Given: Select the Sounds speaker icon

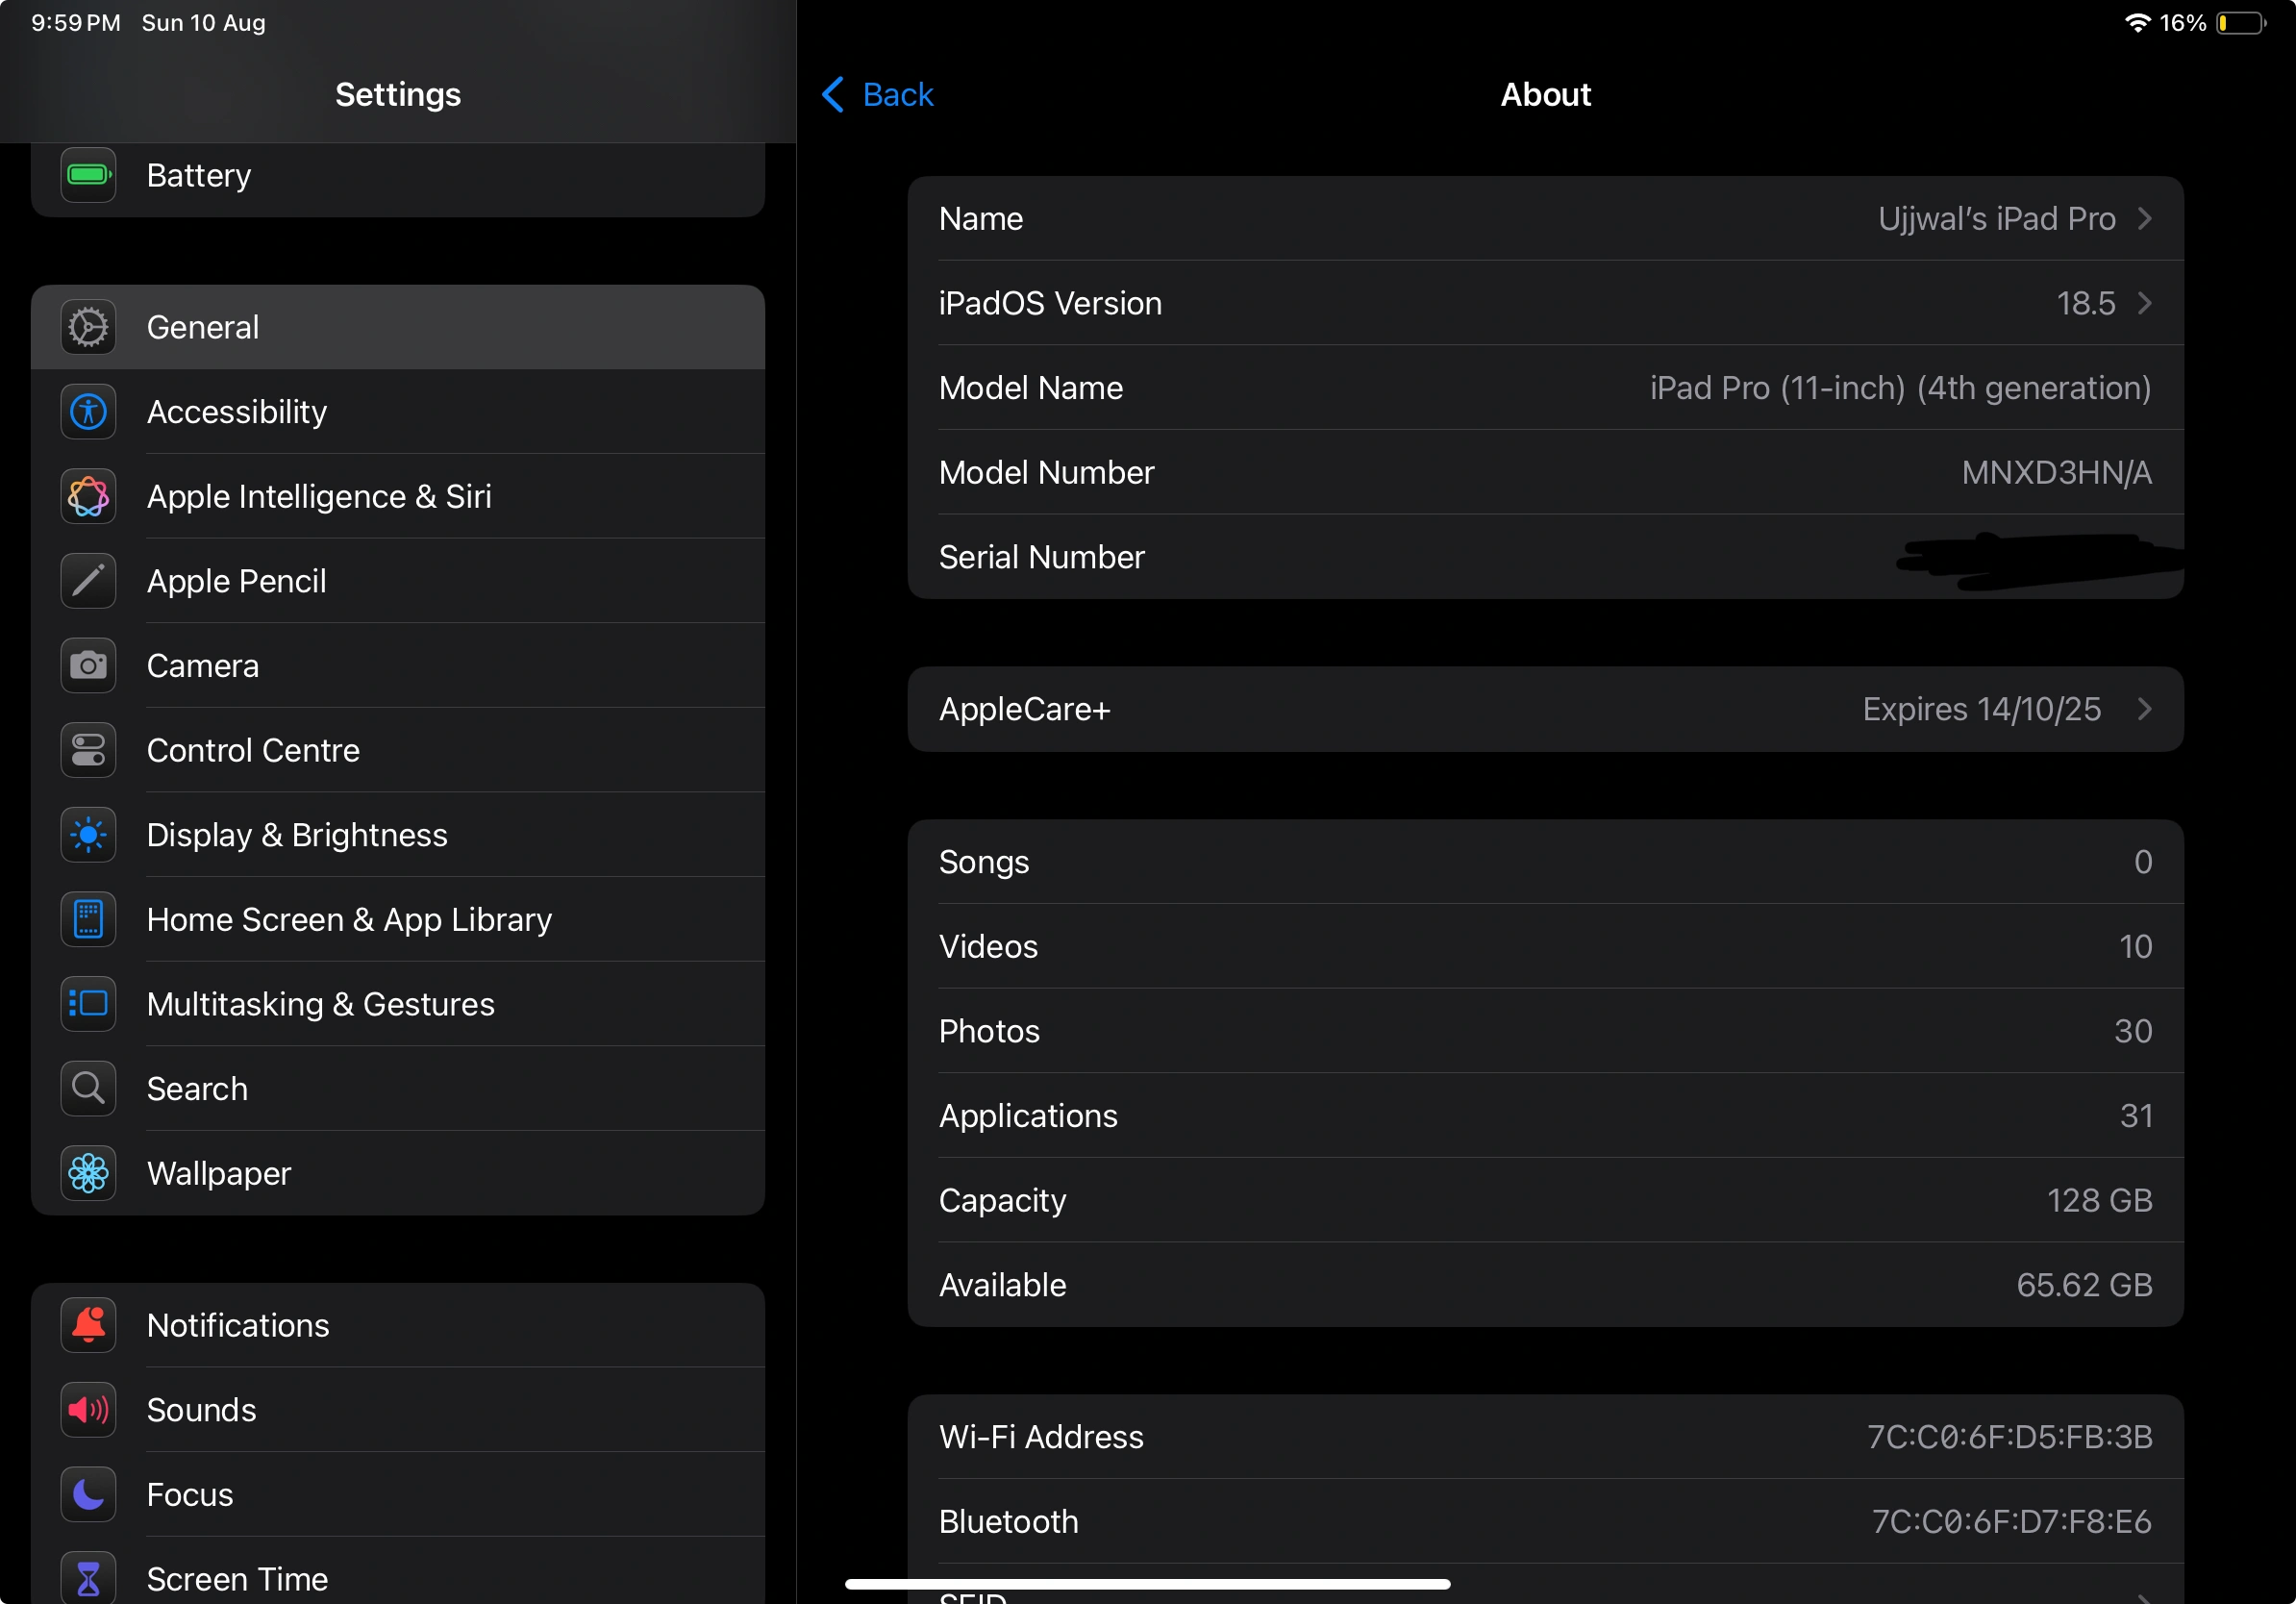Looking at the screenshot, I should coord(88,1410).
